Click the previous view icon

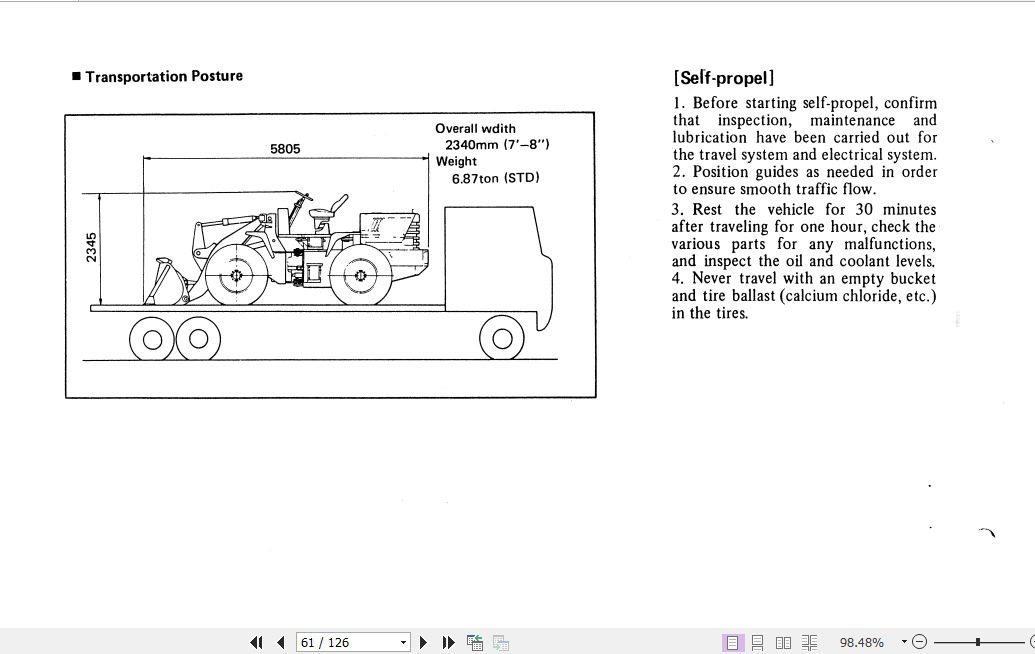pyautogui.click(x=475, y=642)
